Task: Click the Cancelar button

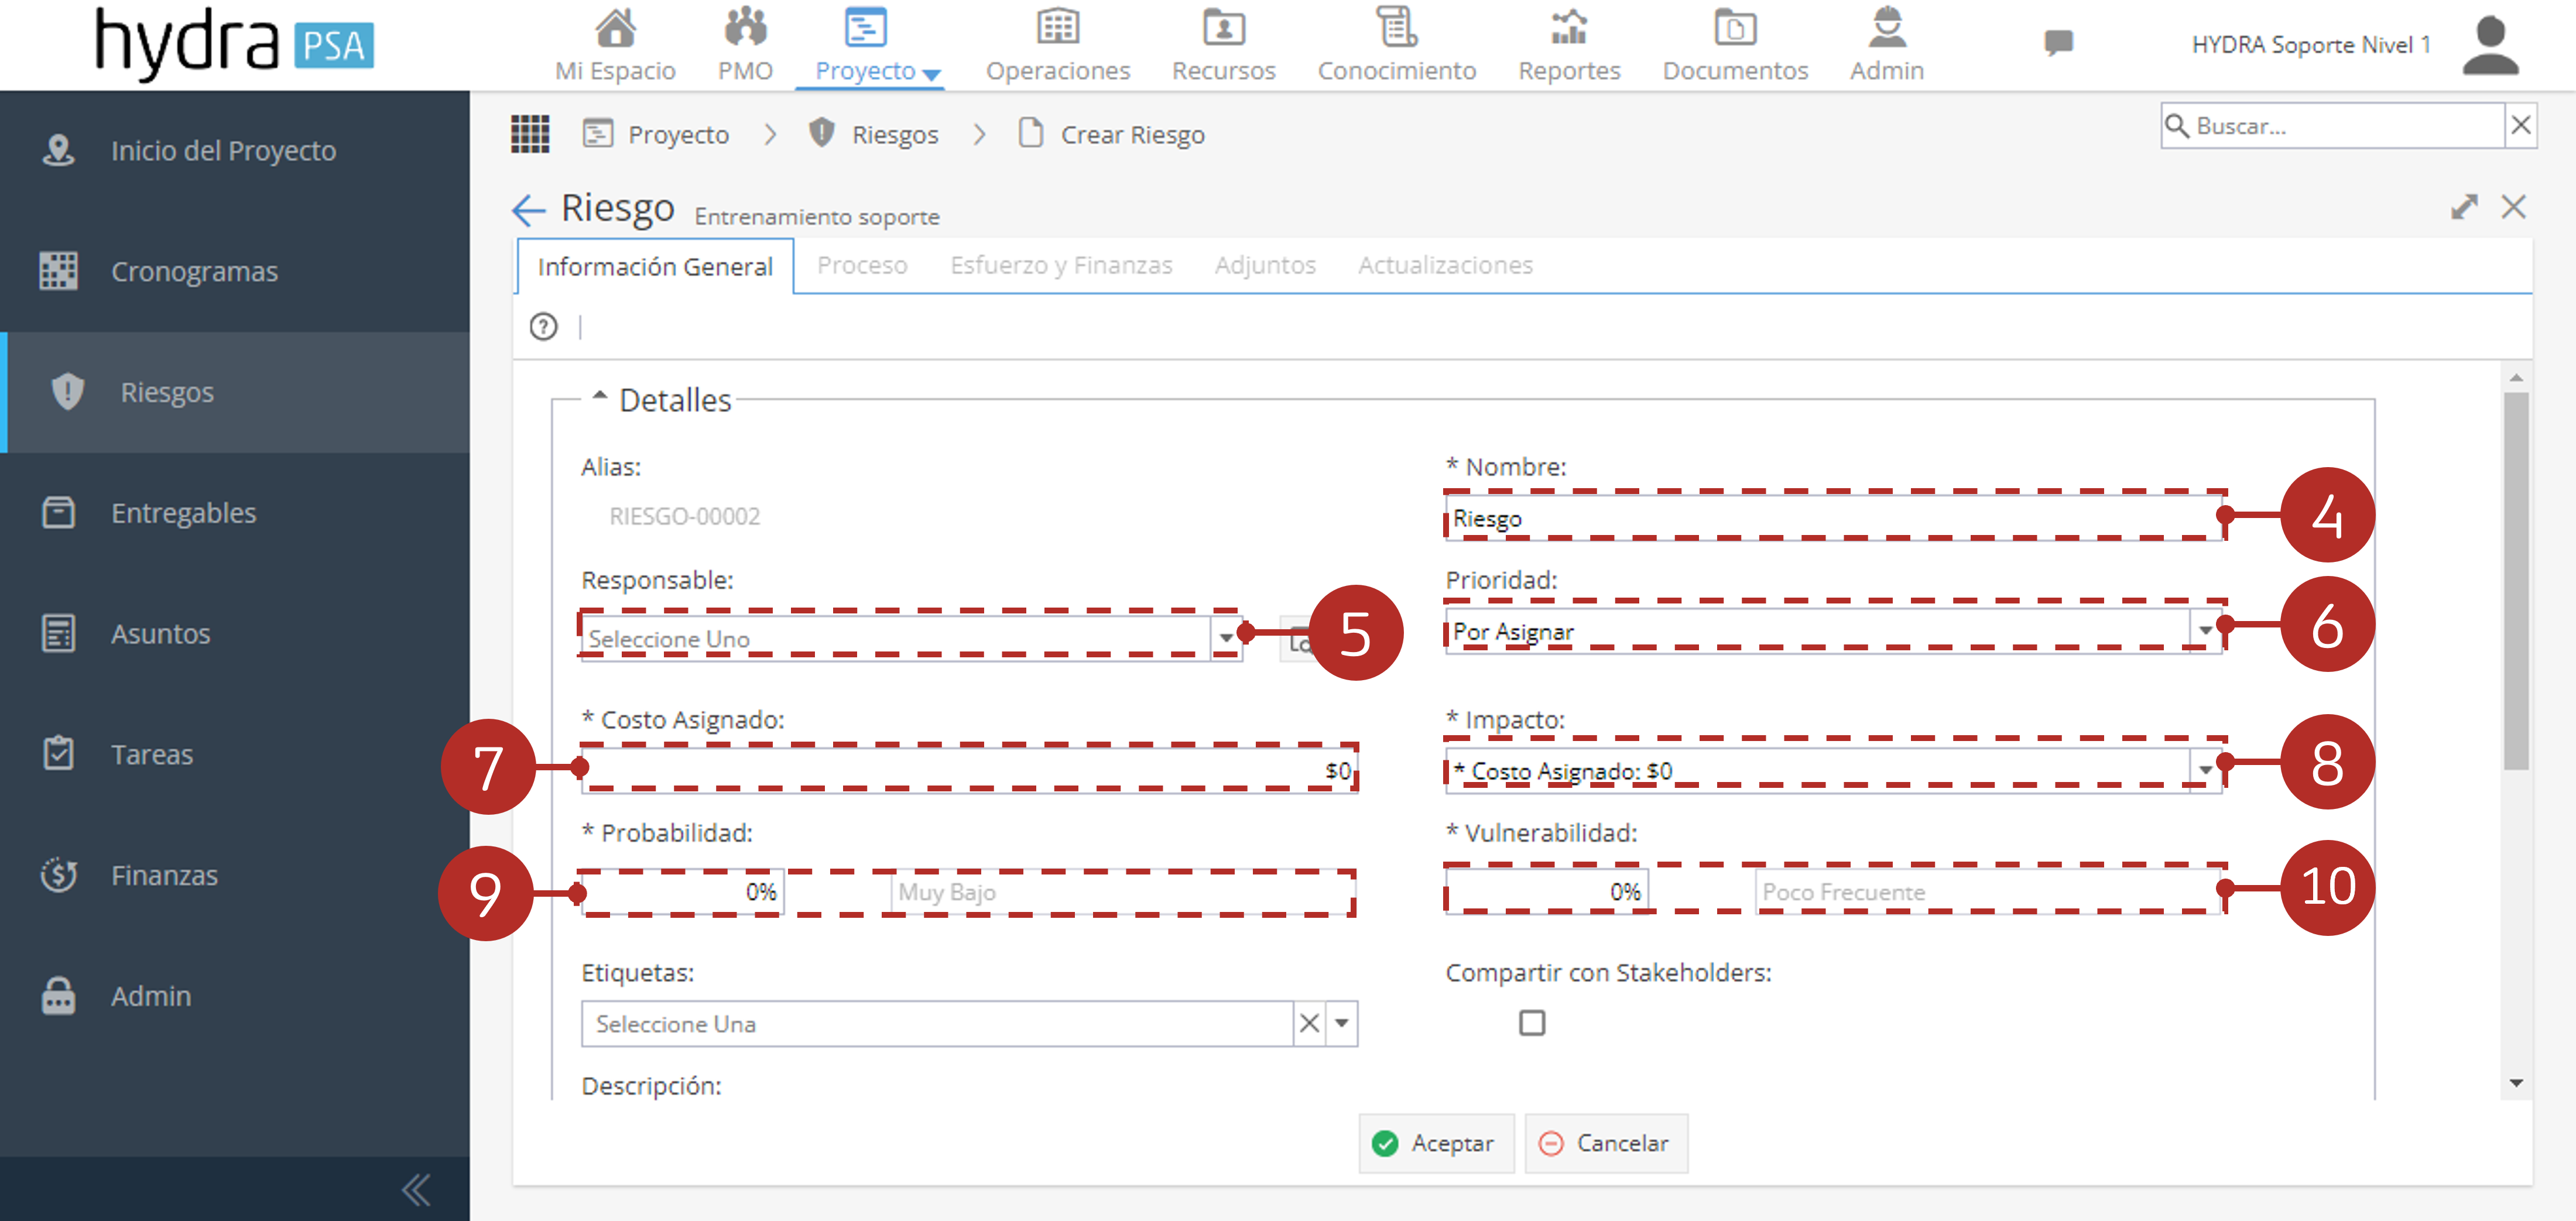Action: coord(1605,1143)
